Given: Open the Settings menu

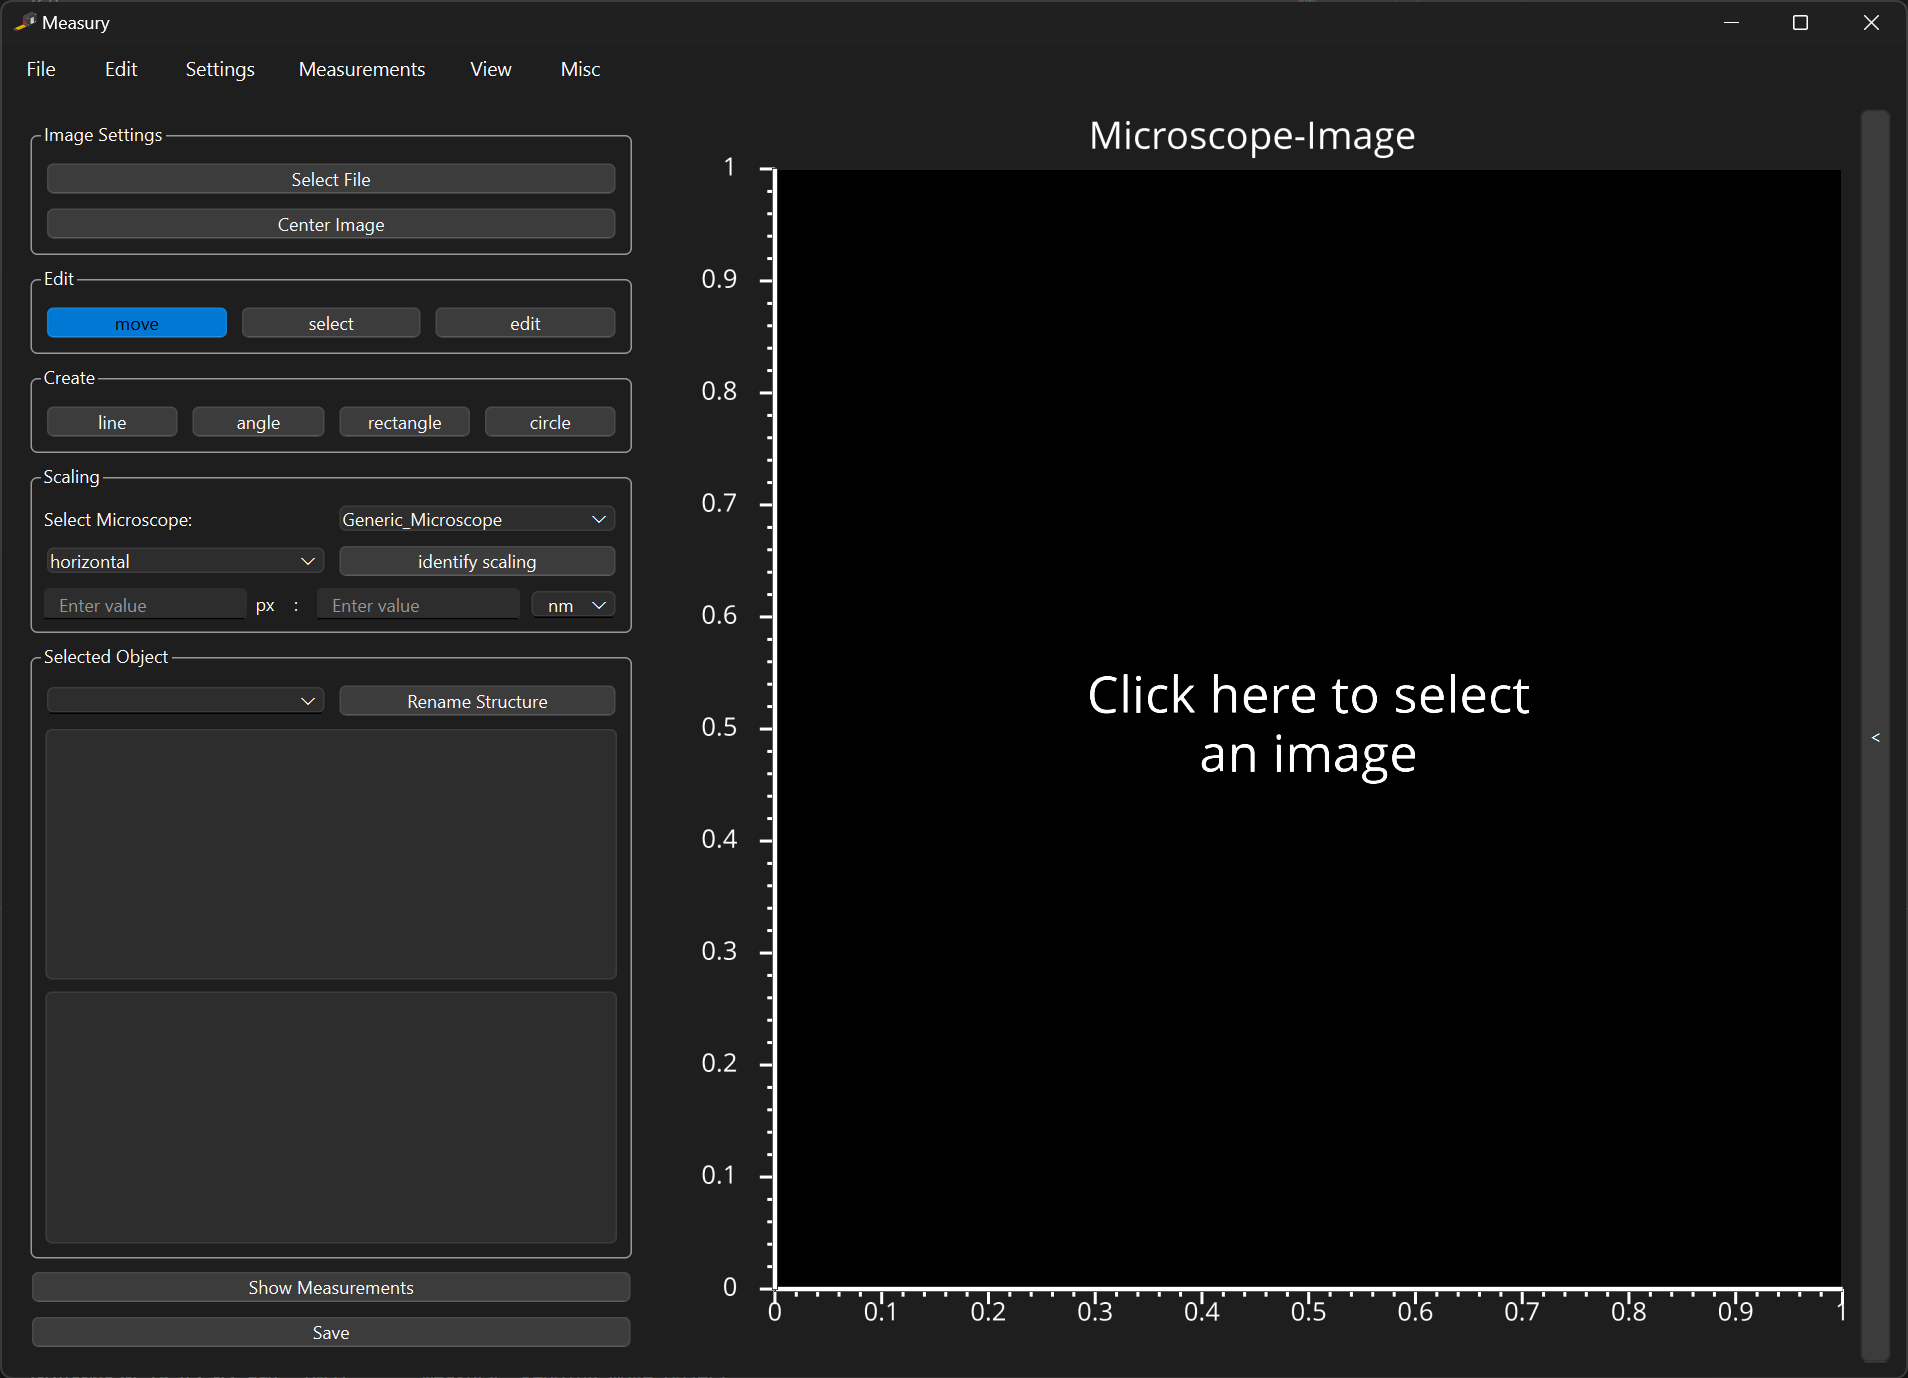Looking at the screenshot, I should (220, 69).
